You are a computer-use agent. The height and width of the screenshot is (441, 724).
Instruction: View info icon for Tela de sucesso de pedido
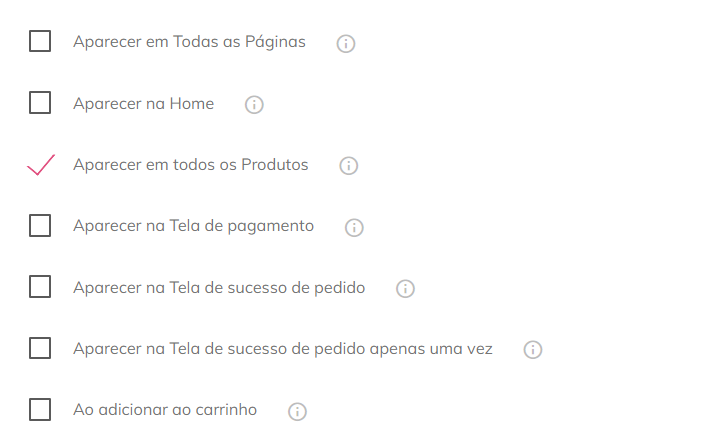tap(405, 289)
